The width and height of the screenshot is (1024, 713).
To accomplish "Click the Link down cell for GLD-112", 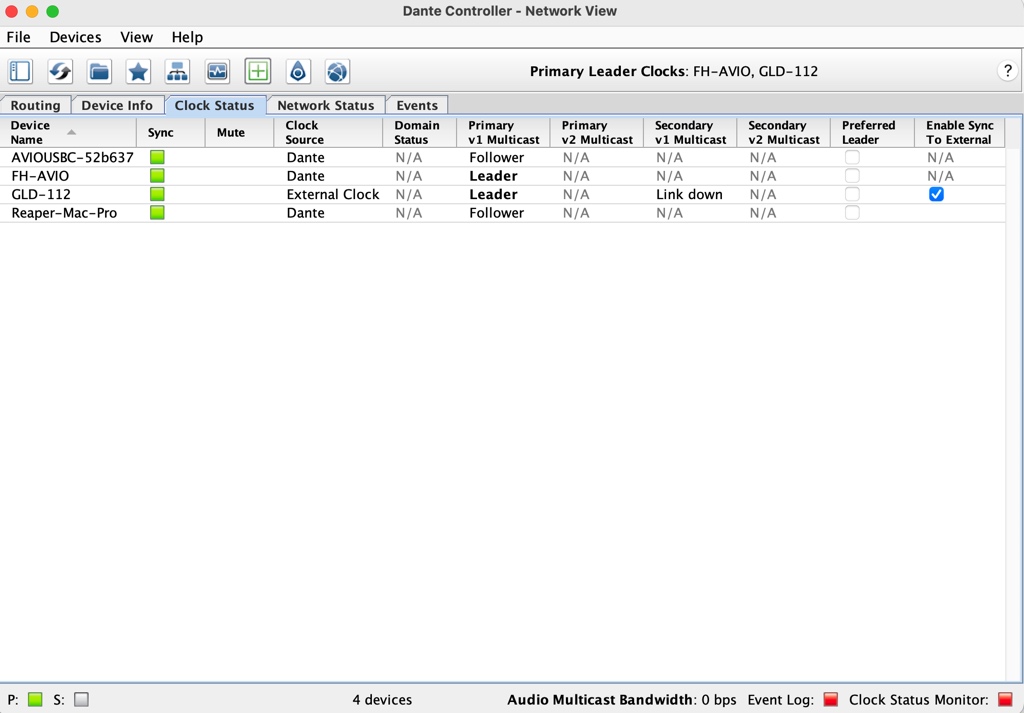I will pyautogui.click(x=689, y=194).
